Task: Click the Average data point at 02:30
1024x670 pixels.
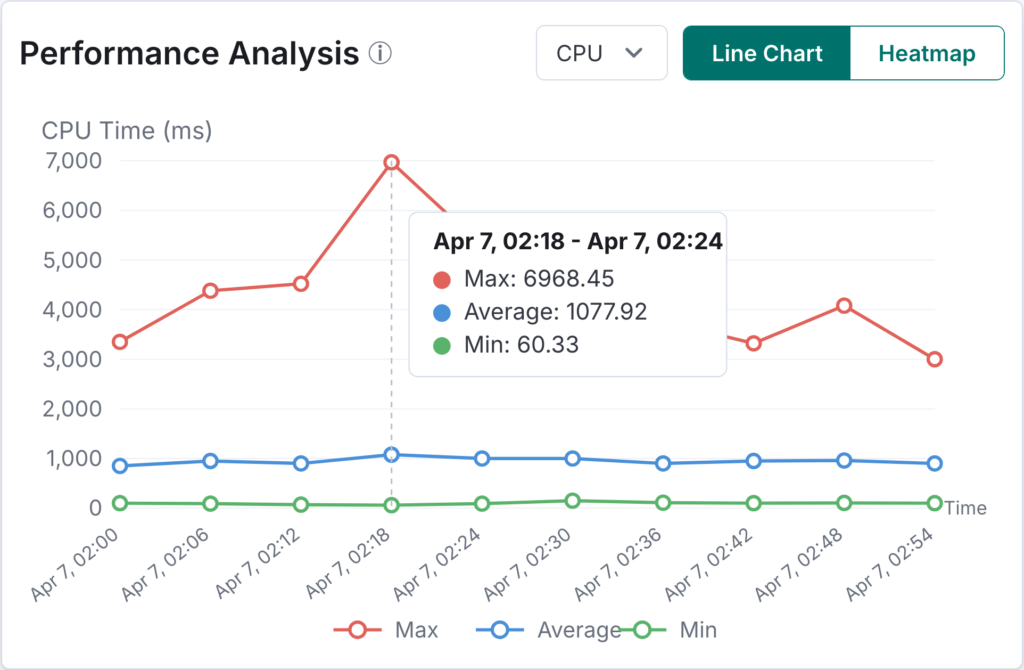Action: coord(572,458)
